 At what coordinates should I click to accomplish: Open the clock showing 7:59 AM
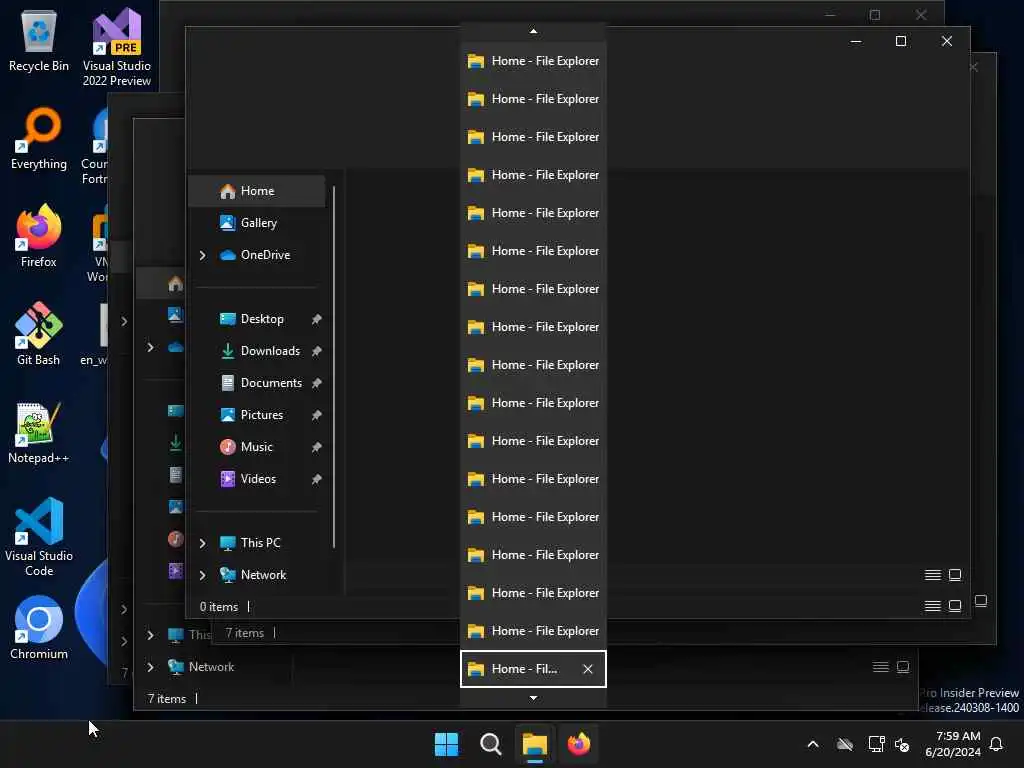[953, 744]
